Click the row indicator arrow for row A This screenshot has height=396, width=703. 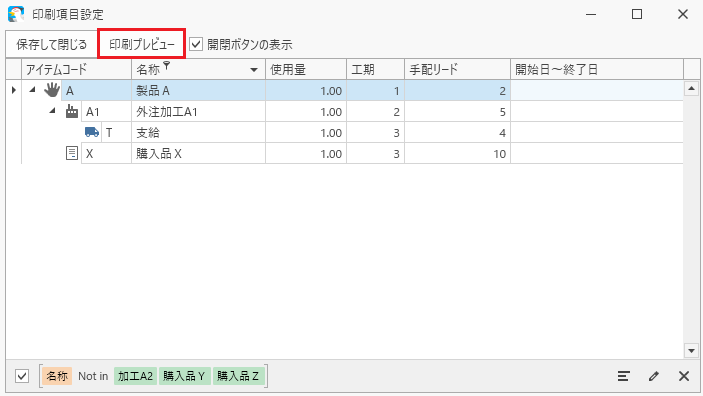(13, 90)
